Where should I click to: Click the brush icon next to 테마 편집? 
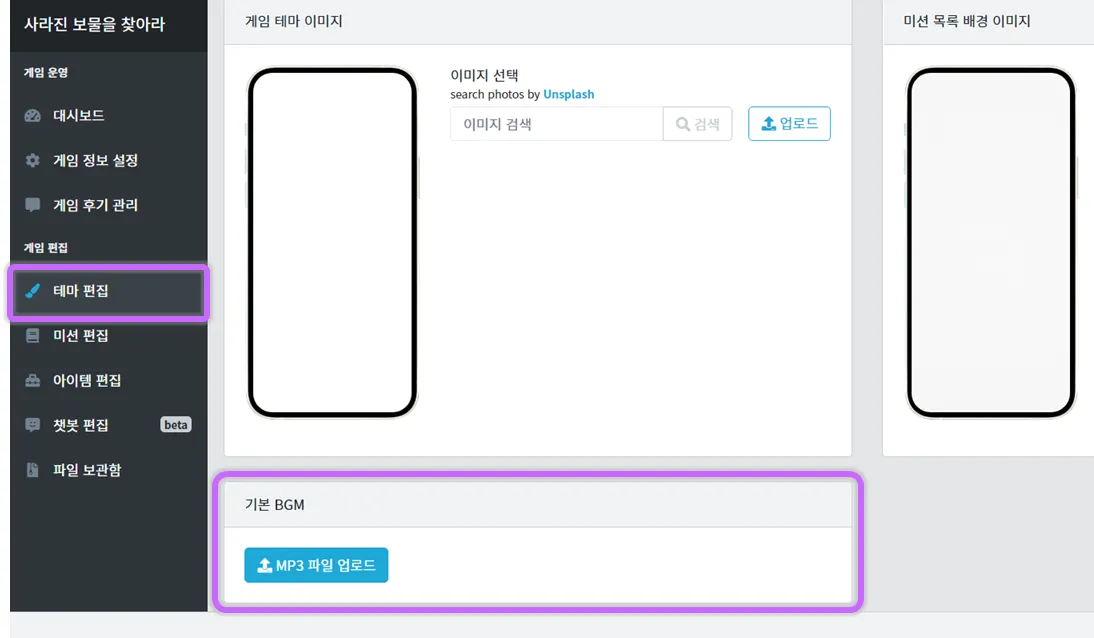coord(33,291)
